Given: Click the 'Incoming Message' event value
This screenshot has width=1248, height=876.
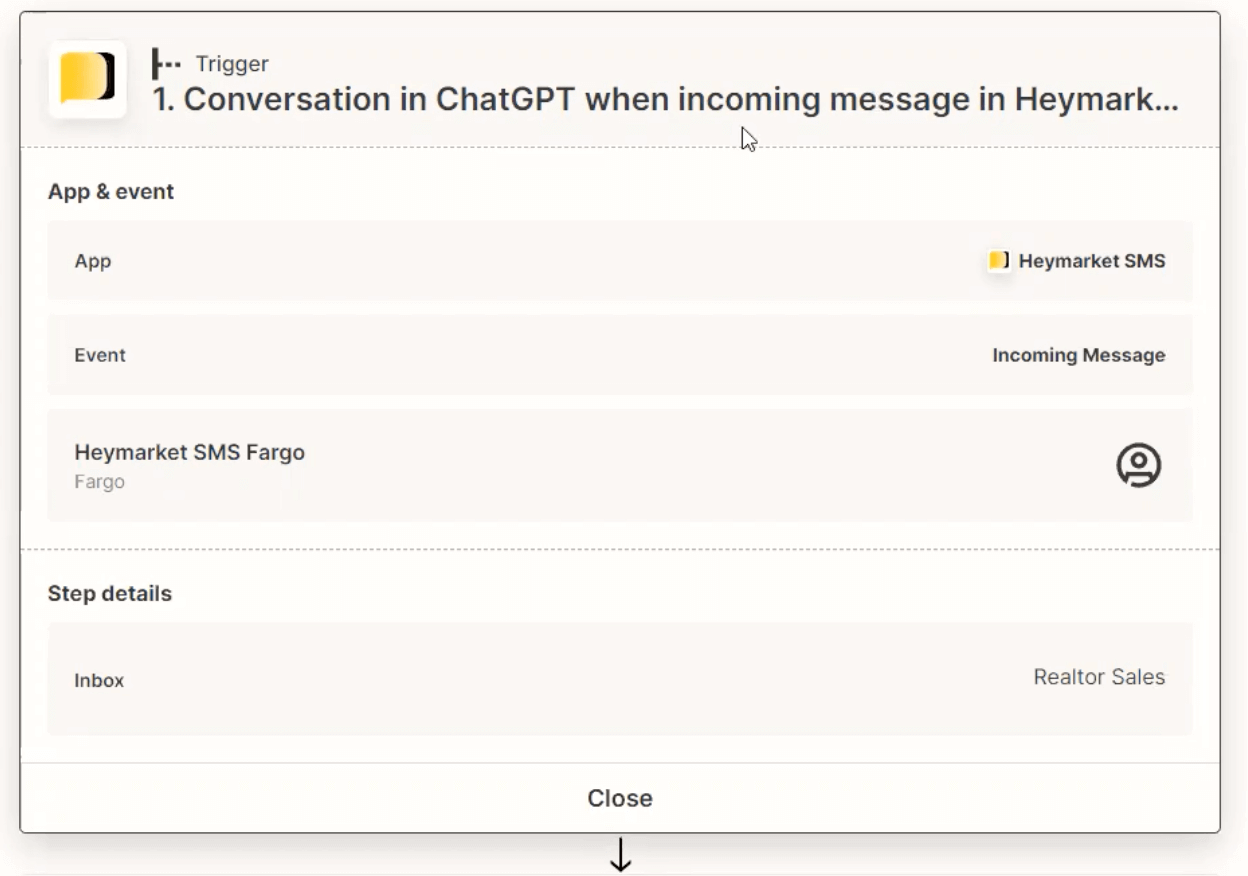Looking at the screenshot, I should pos(1079,355).
